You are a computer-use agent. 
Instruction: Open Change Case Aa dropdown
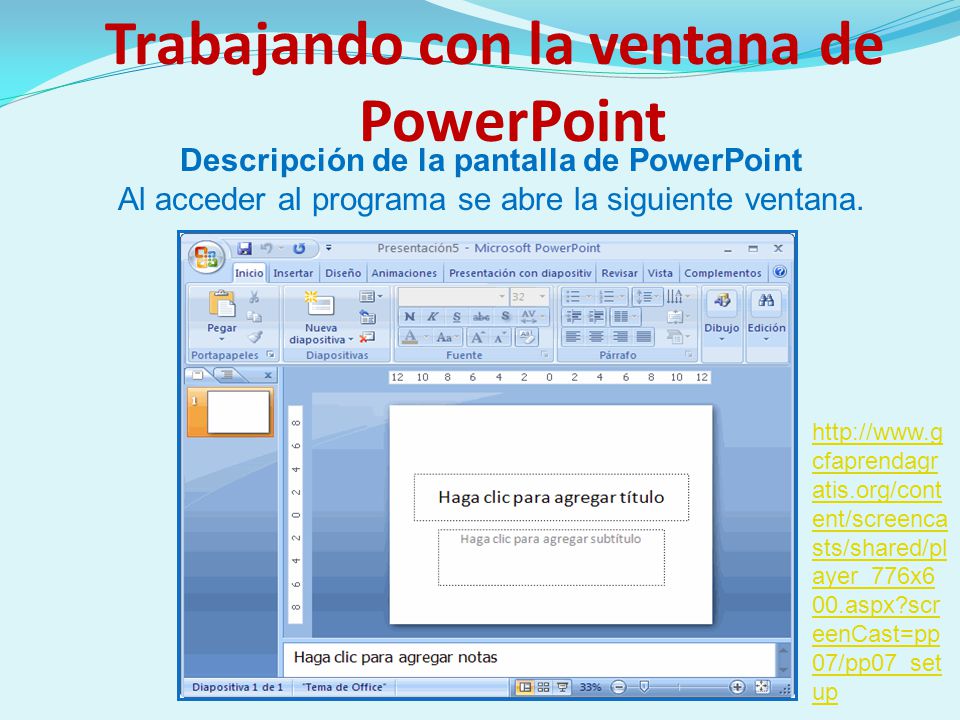[446, 337]
